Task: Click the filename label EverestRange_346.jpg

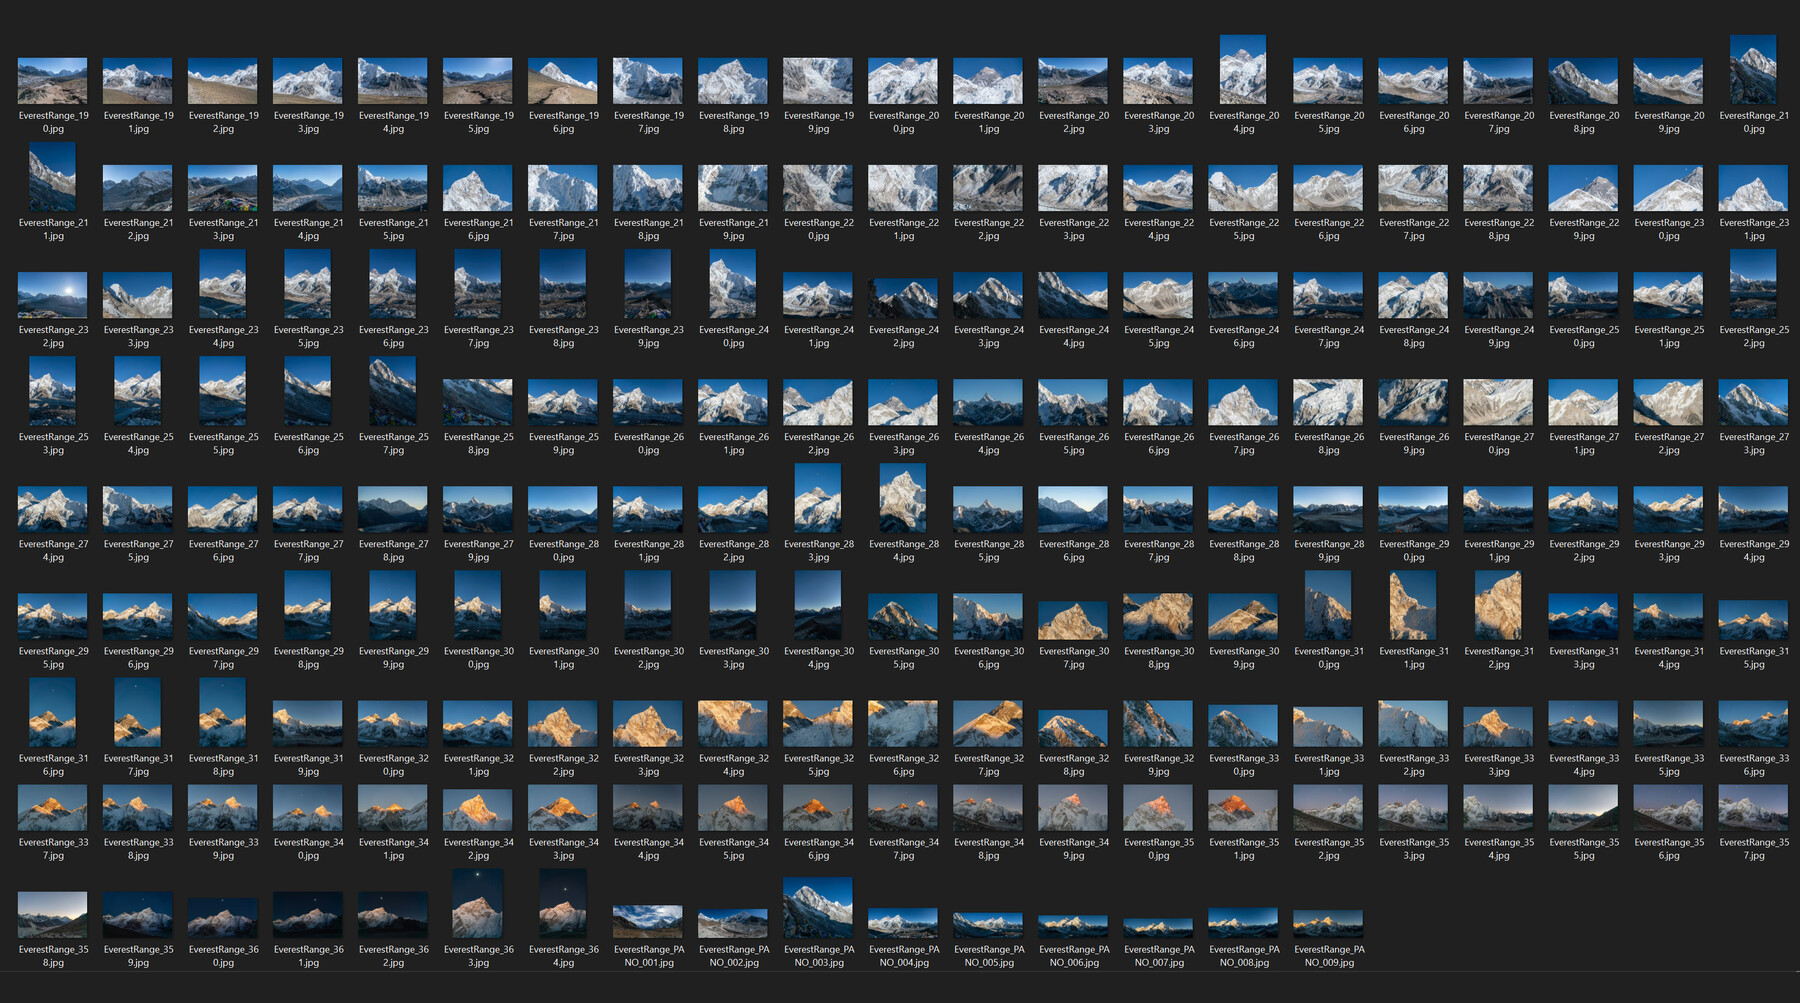Action: (x=818, y=848)
